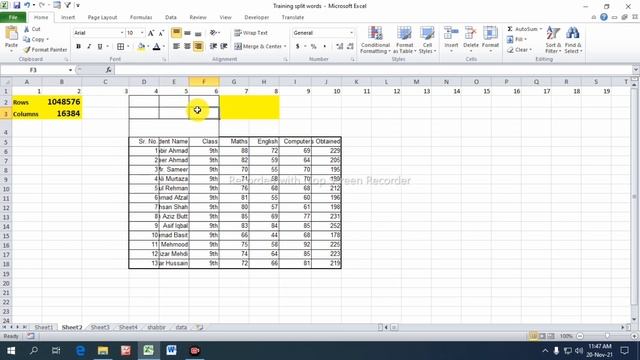Click the Borders icon
Viewport: 640px width, 360px height.
[x=120, y=47]
